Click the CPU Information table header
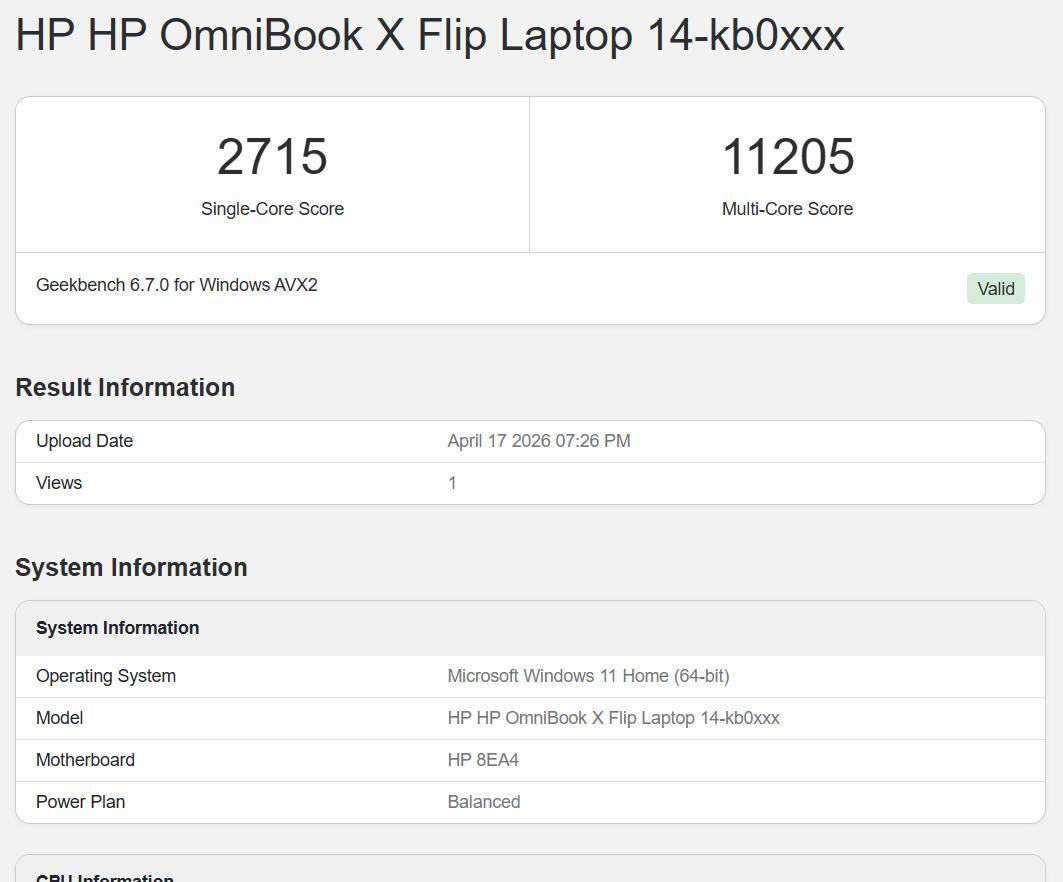Image resolution: width=1063 pixels, height=882 pixels. coord(530,869)
